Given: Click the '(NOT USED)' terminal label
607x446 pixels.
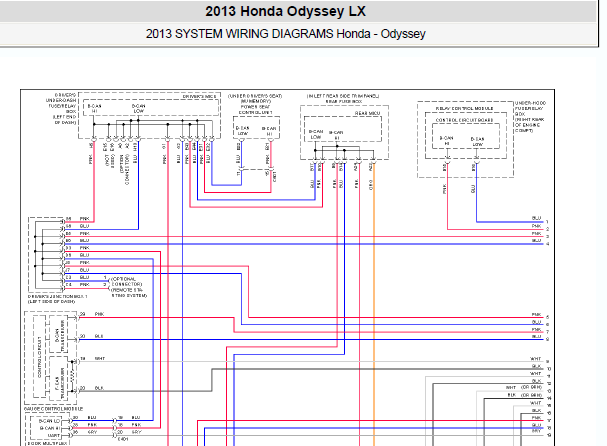Looking at the screenshot, I should click(109, 160).
